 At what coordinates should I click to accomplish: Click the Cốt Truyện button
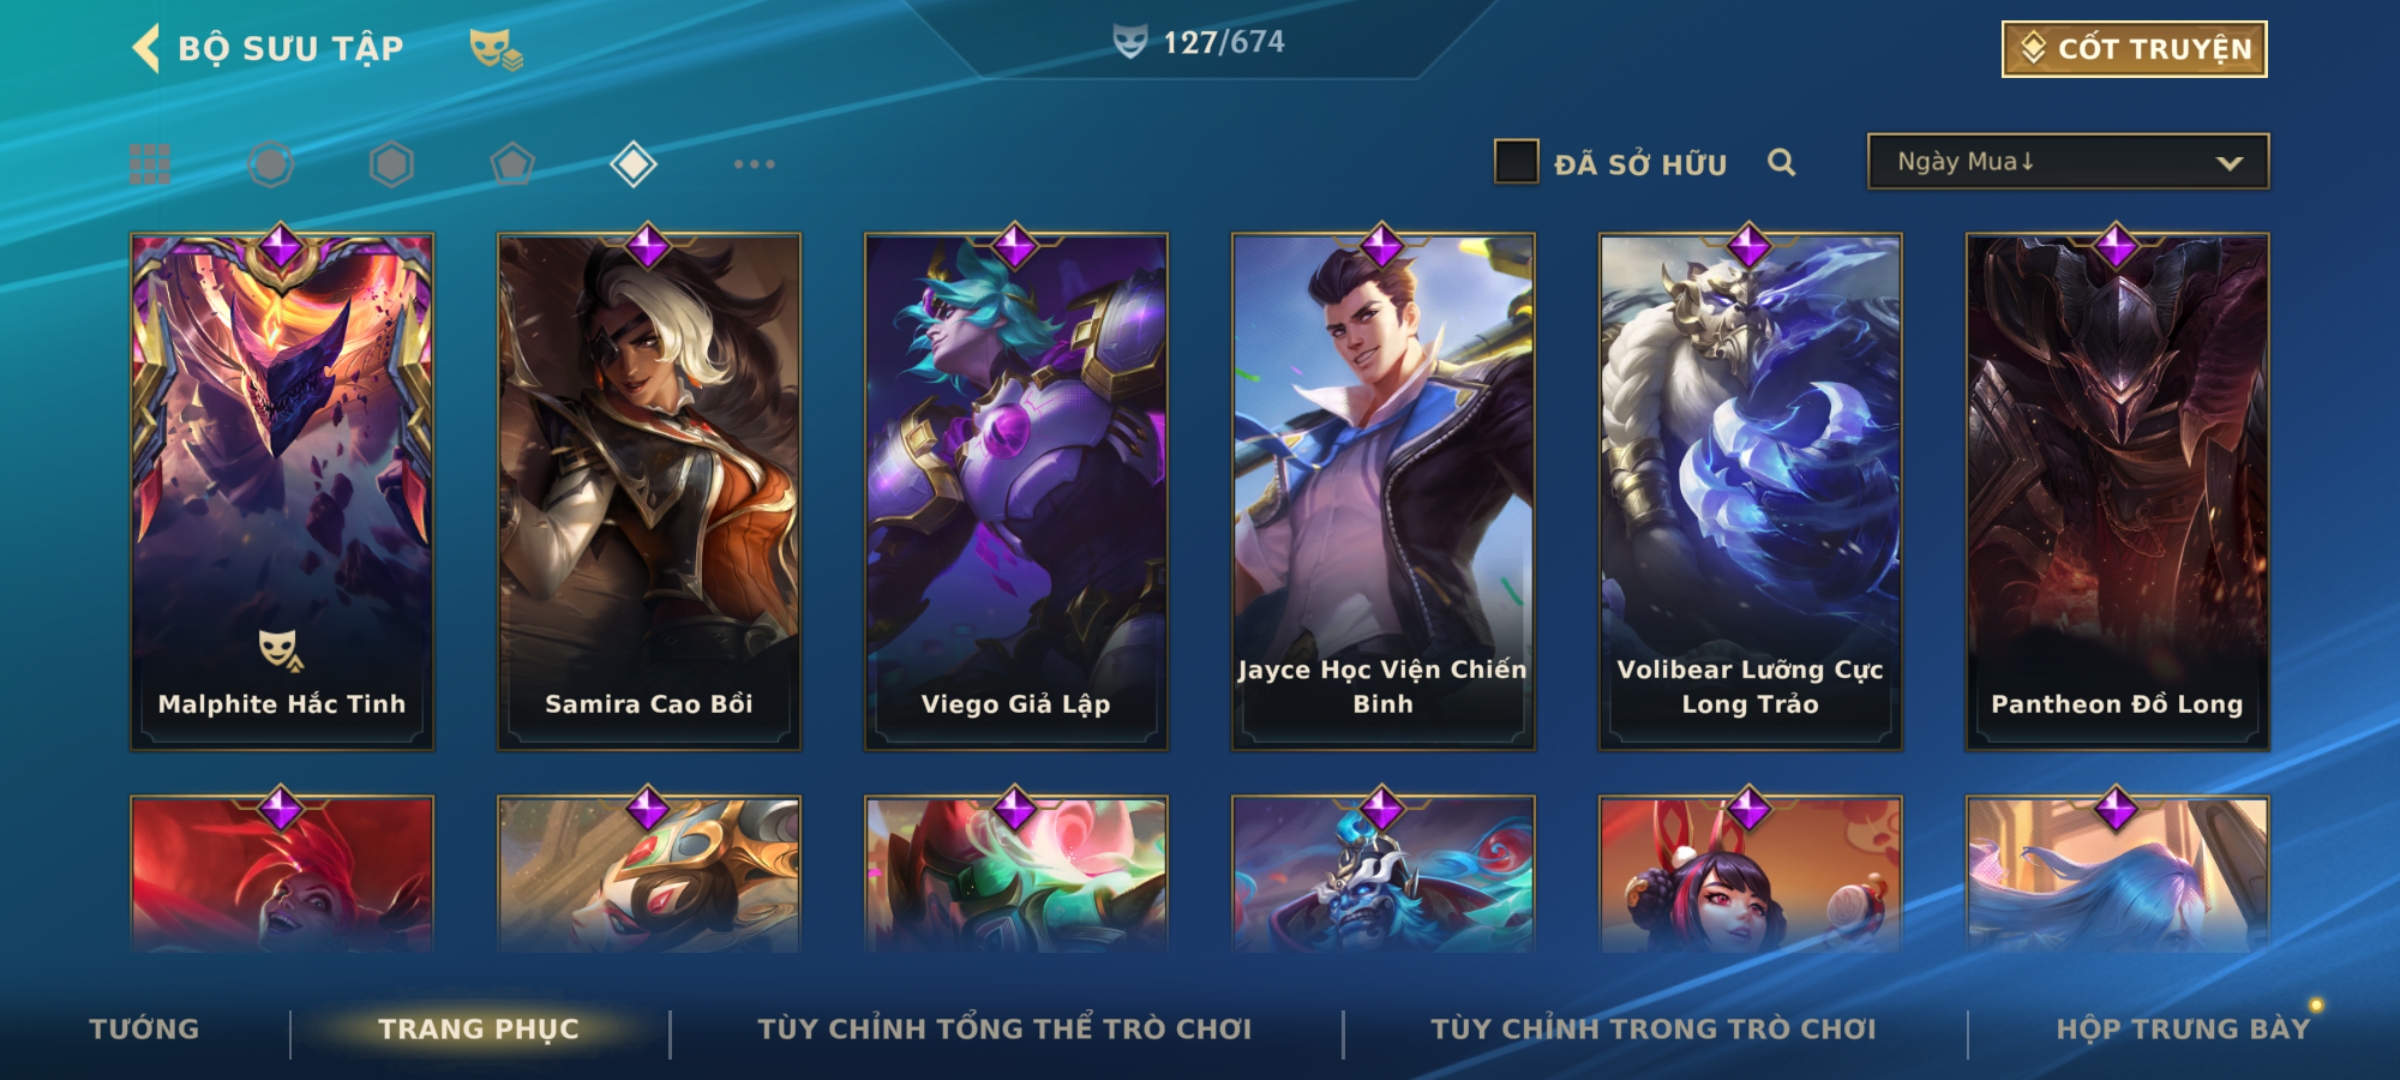pos(2134,49)
